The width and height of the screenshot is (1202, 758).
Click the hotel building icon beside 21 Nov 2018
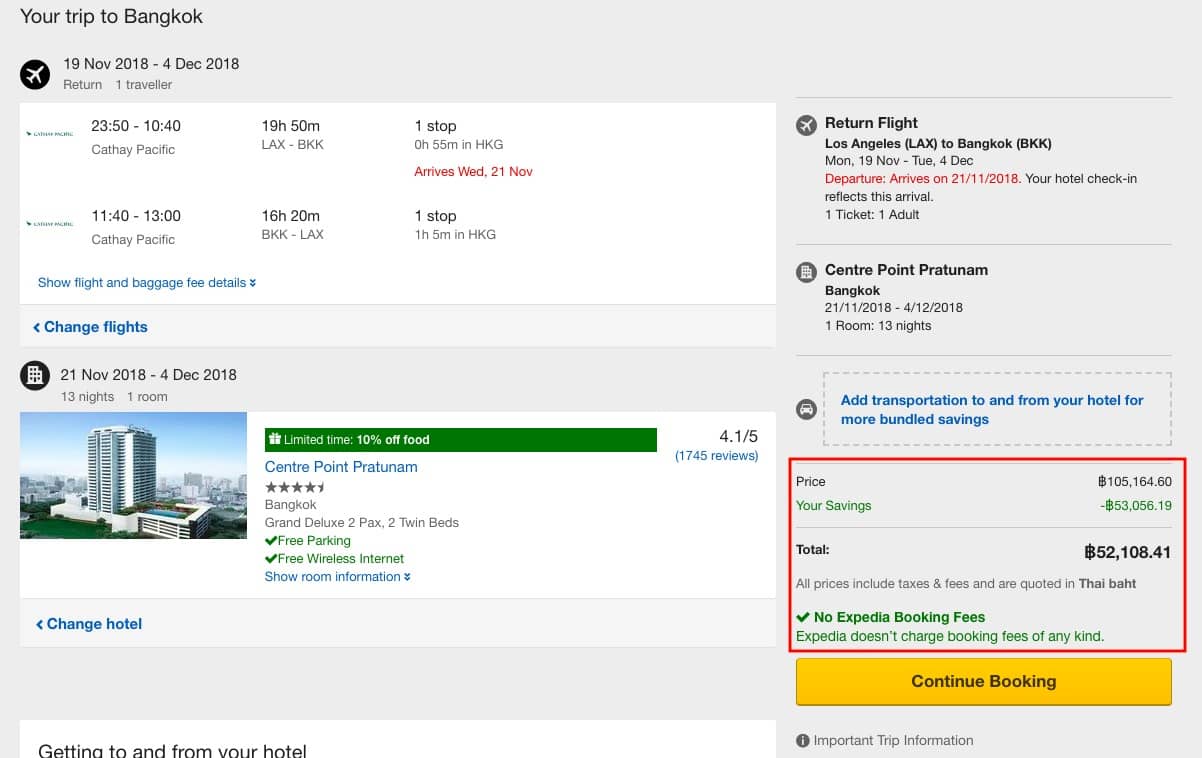click(35, 375)
